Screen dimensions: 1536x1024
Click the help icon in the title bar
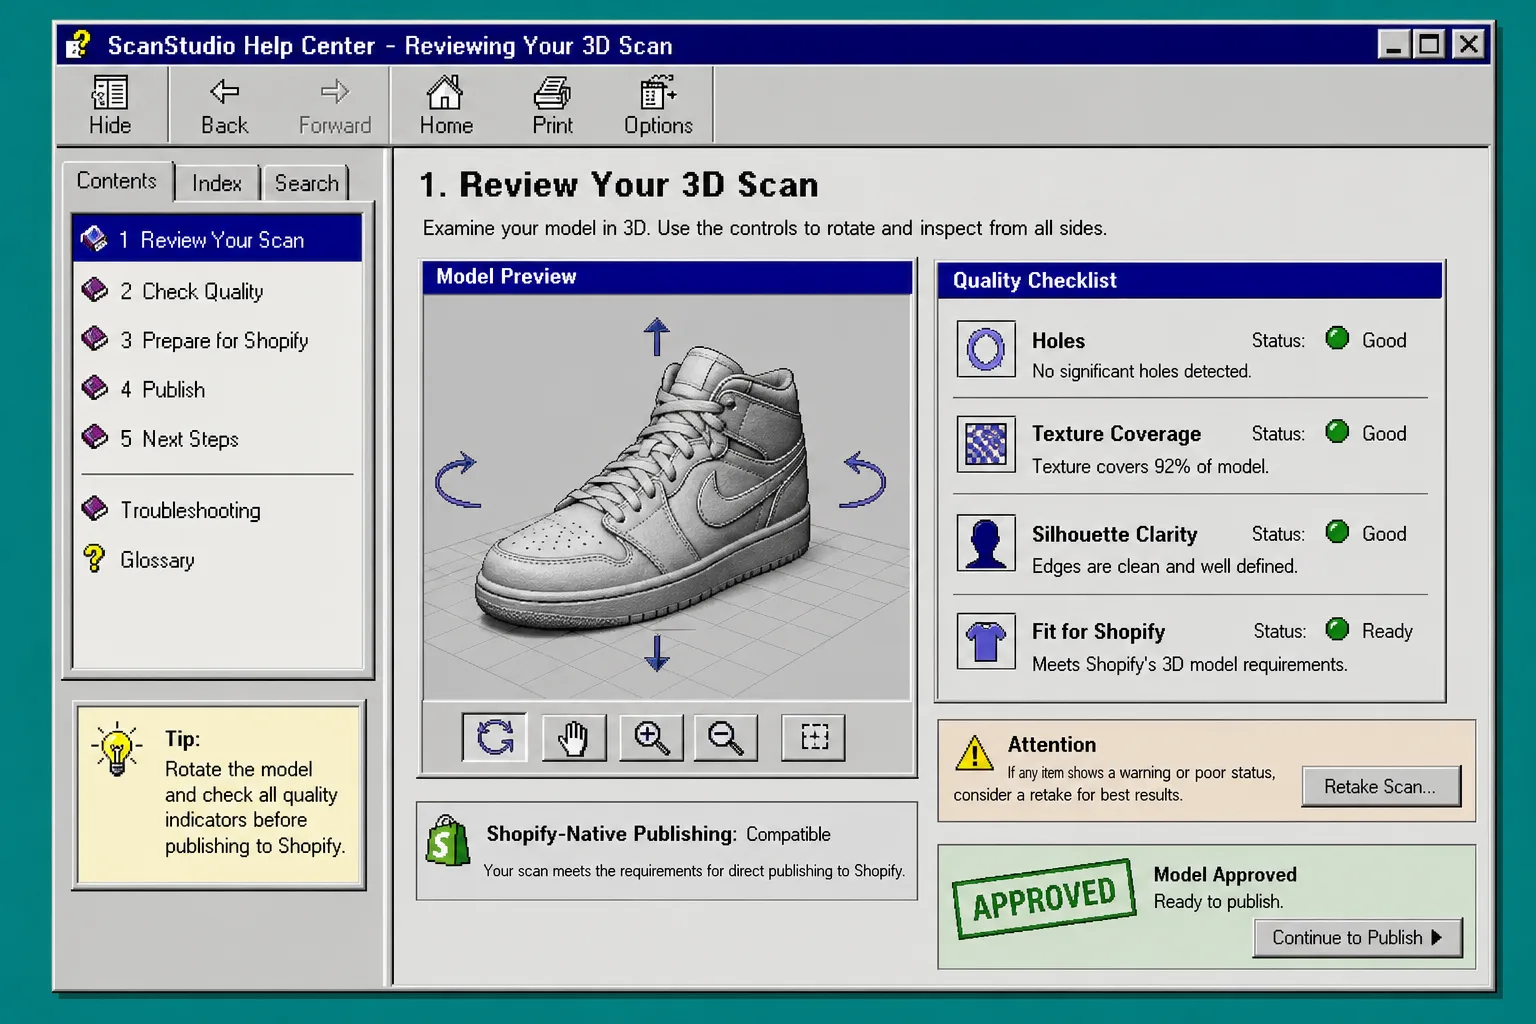[78, 44]
